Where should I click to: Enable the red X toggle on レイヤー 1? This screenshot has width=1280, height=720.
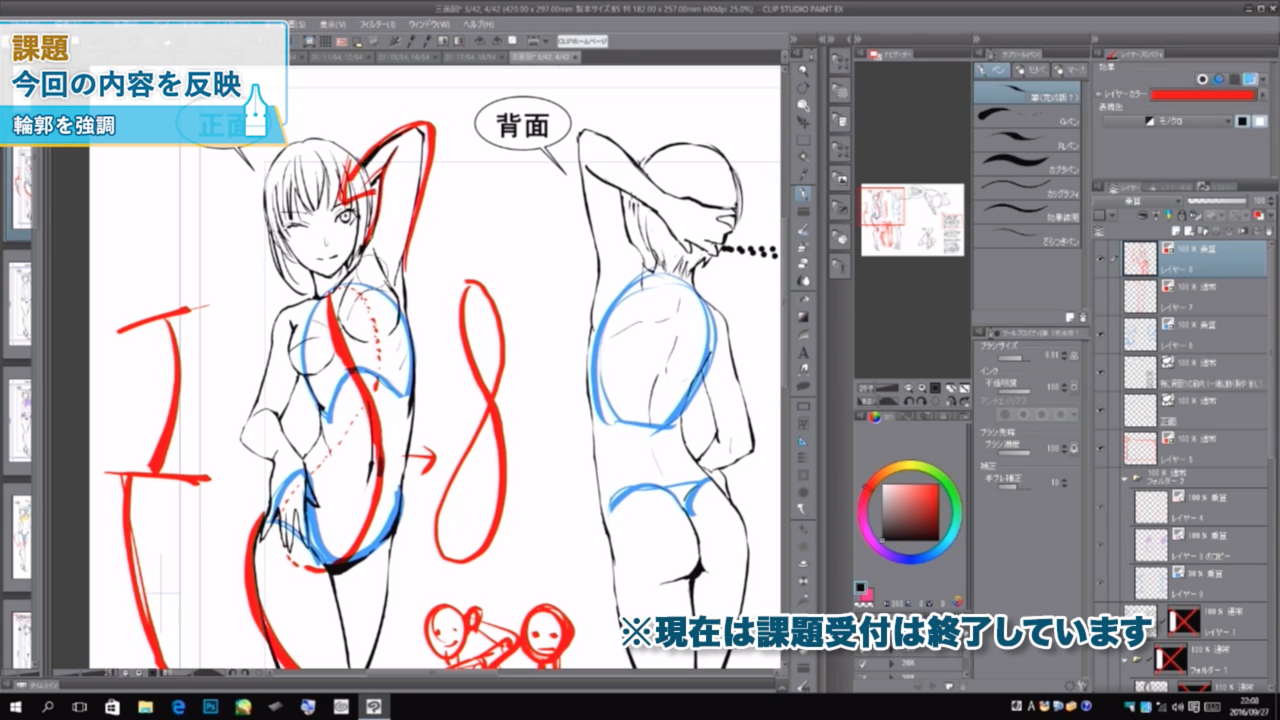(x=1183, y=620)
